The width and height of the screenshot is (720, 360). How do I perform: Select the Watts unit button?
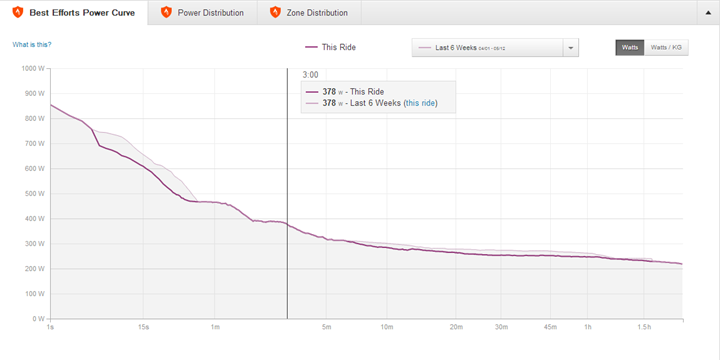pyautogui.click(x=630, y=47)
